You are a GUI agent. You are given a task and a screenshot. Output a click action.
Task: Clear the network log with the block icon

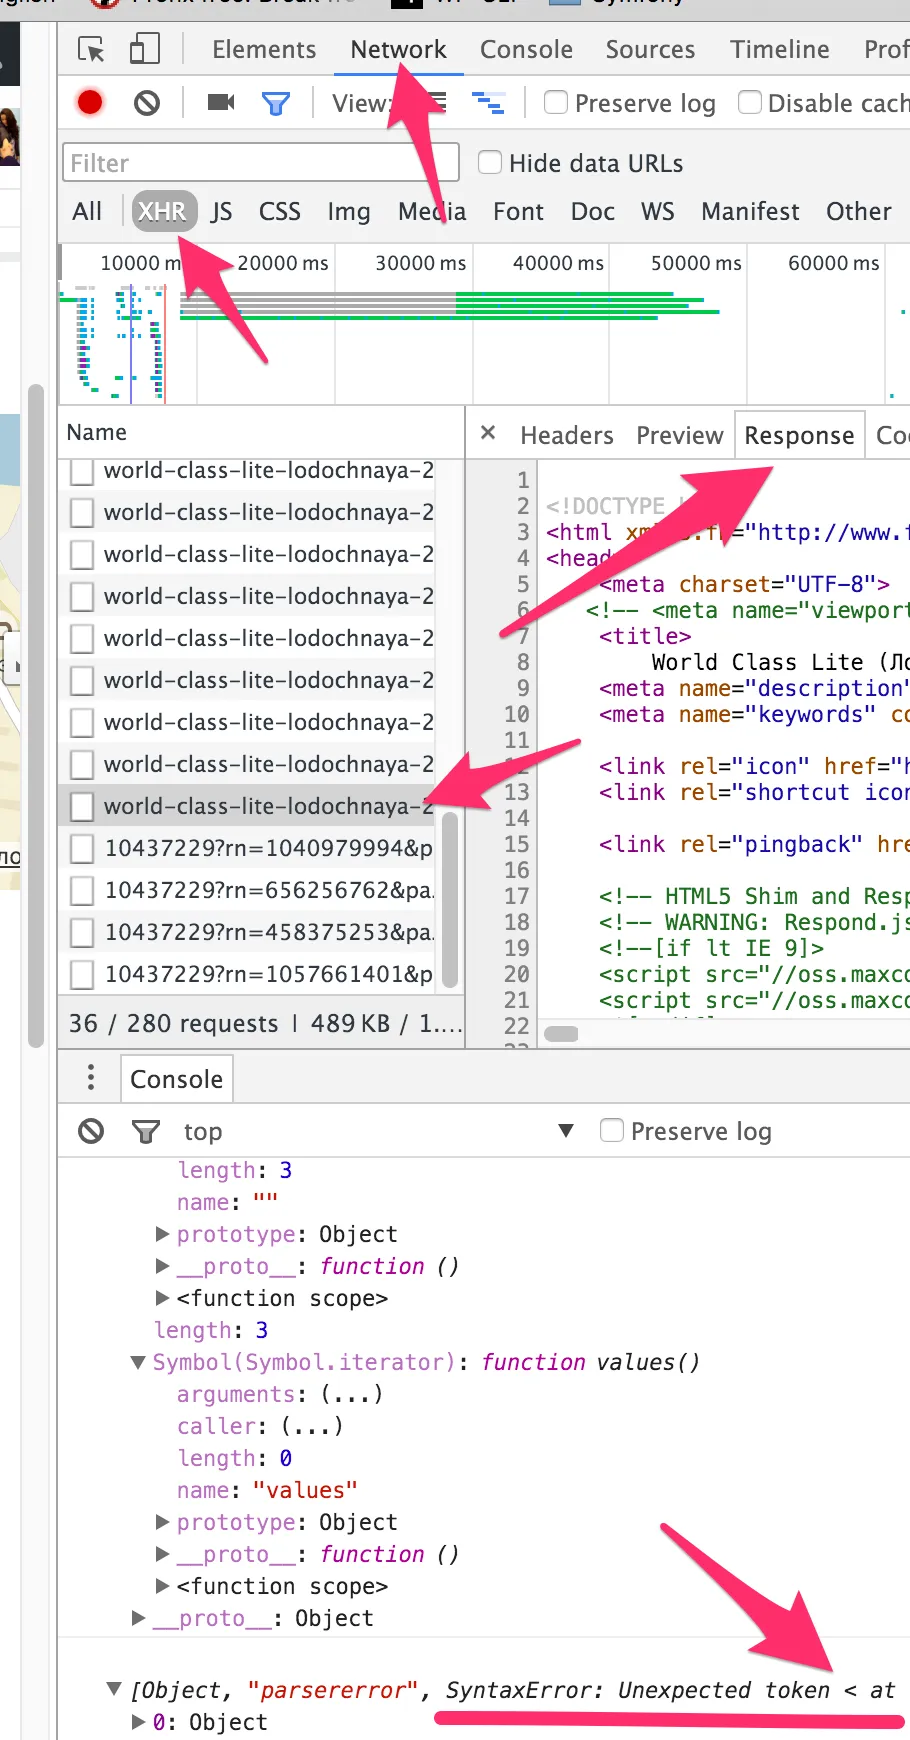pos(147,102)
